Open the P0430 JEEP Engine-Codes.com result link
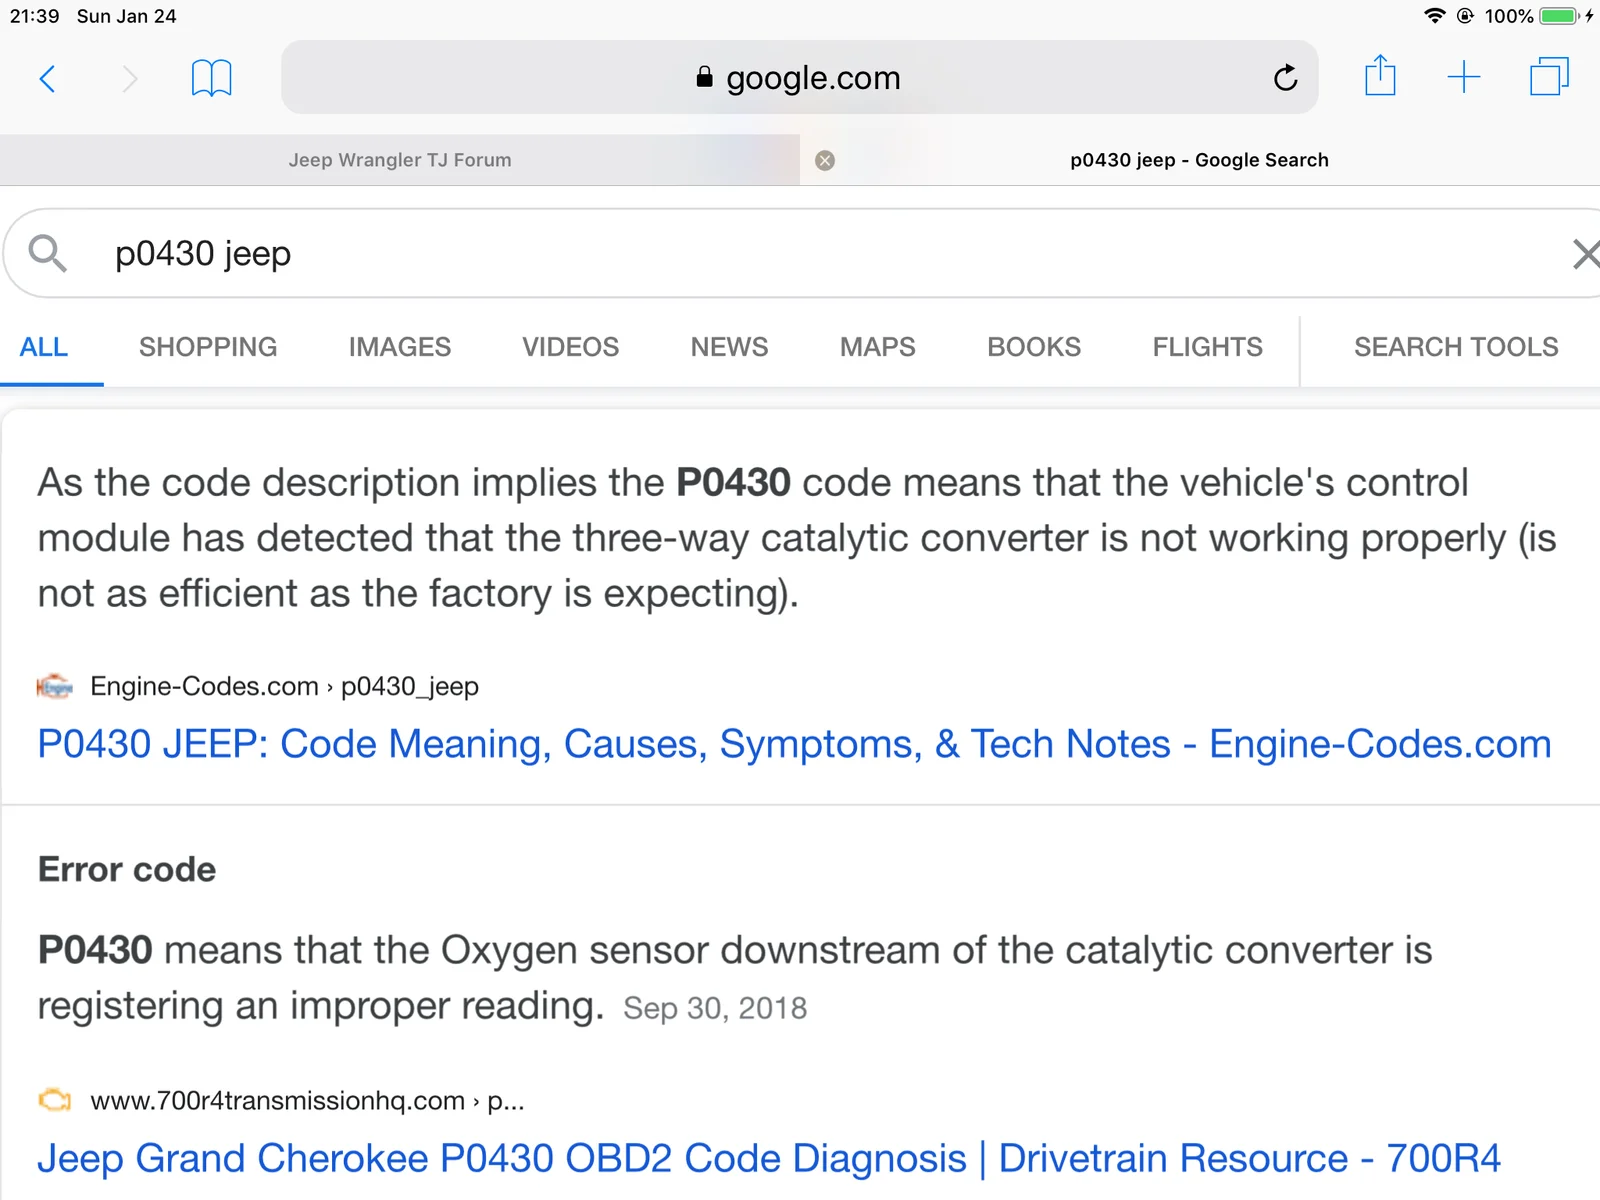Viewport: 1600px width, 1200px height. click(x=795, y=744)
